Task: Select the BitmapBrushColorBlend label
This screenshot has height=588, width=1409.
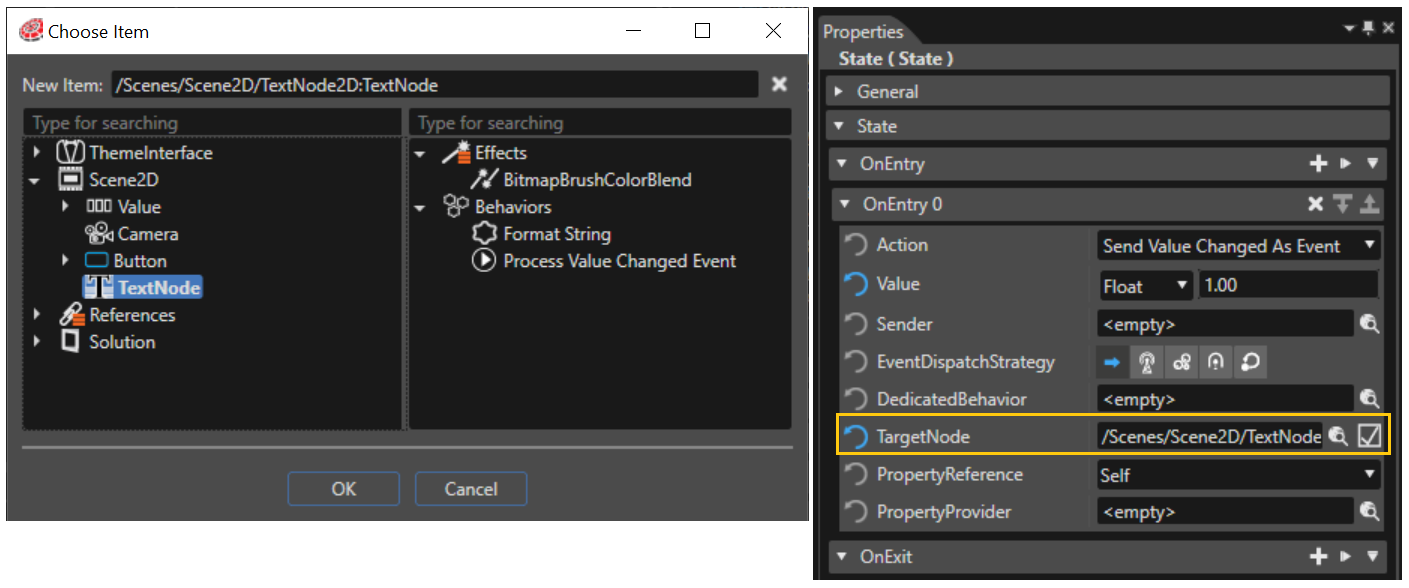Action: [x=597, y=180]
